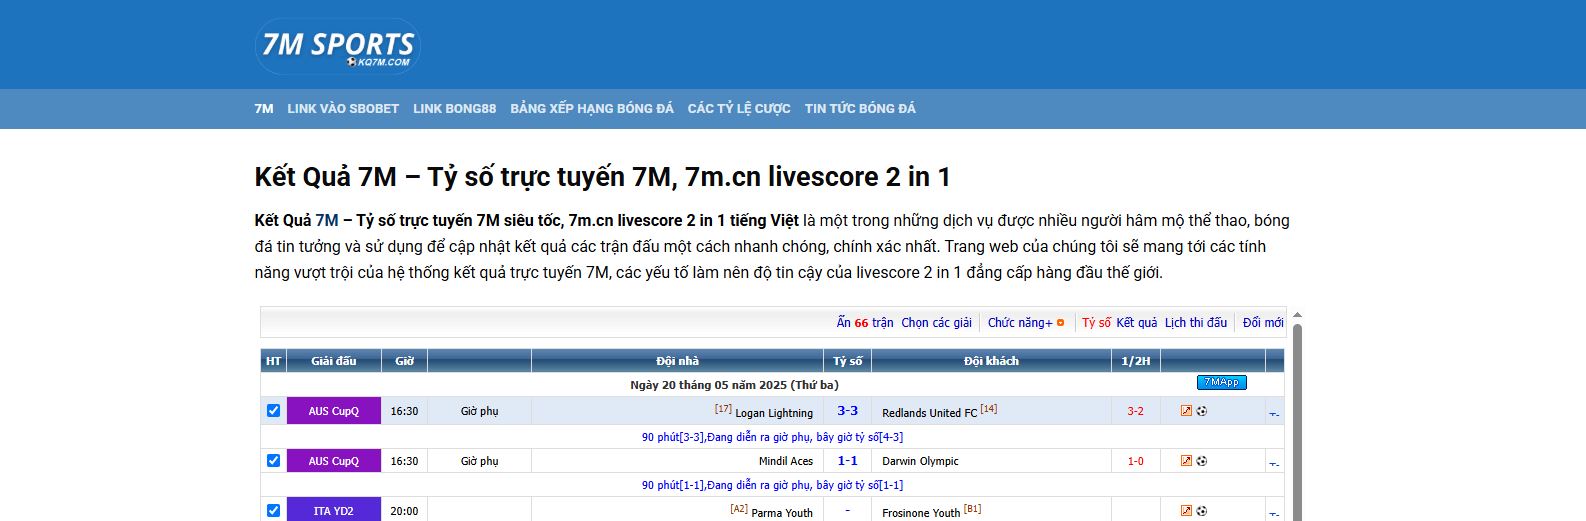
Task: Open the Link vào Sbobet link
Action: pos(343,108)
